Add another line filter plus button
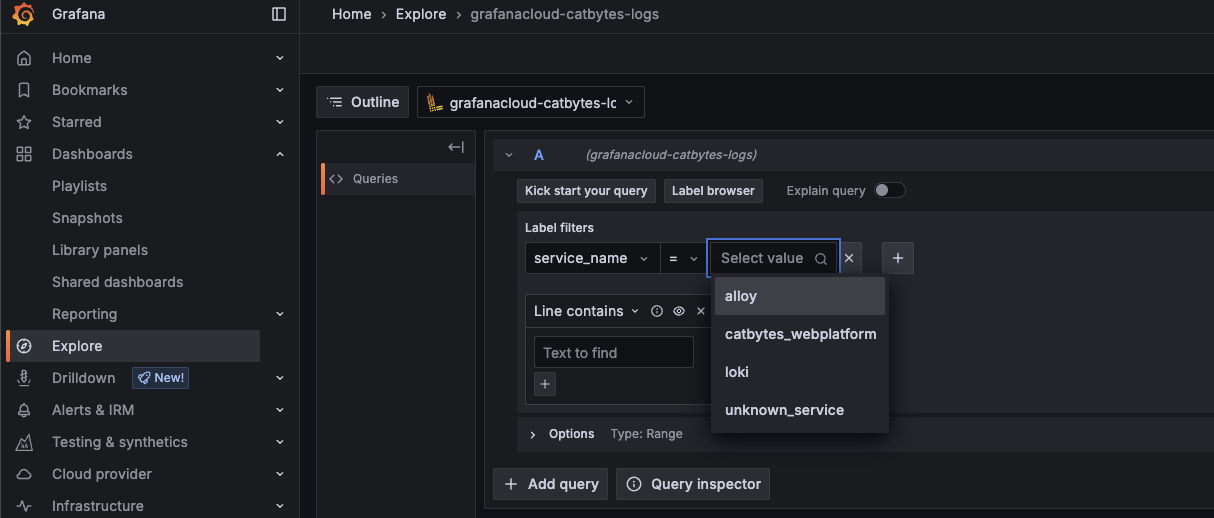Screen dimensions: 1214x518 (545, 383)
